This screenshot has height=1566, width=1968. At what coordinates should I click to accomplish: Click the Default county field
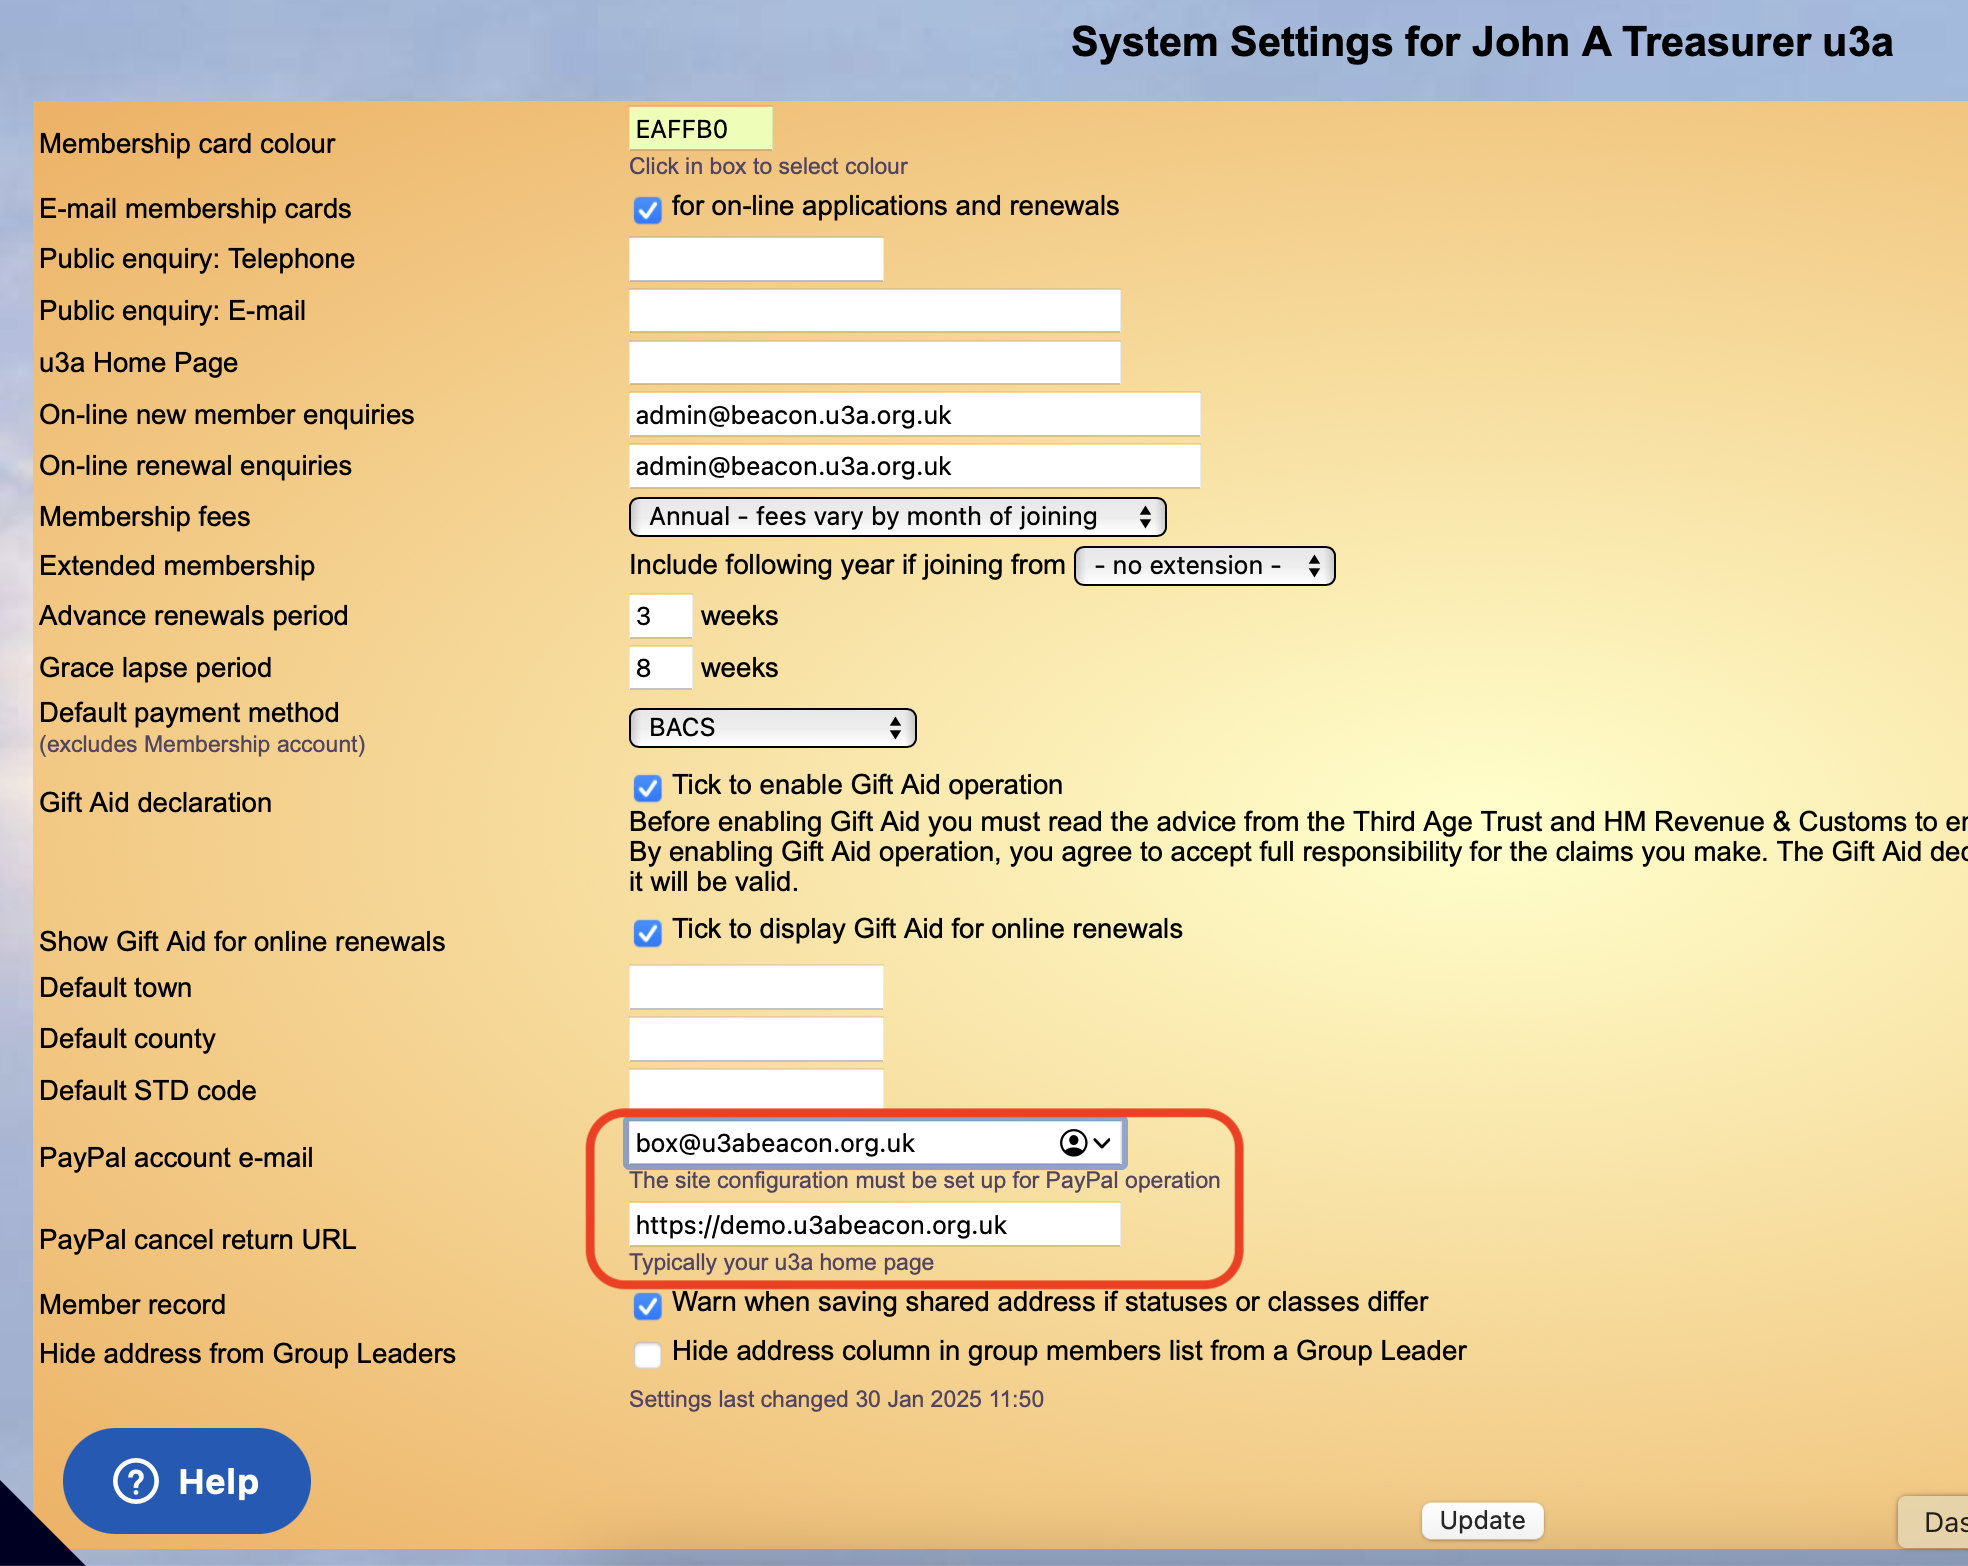[x=756, y=1039]
